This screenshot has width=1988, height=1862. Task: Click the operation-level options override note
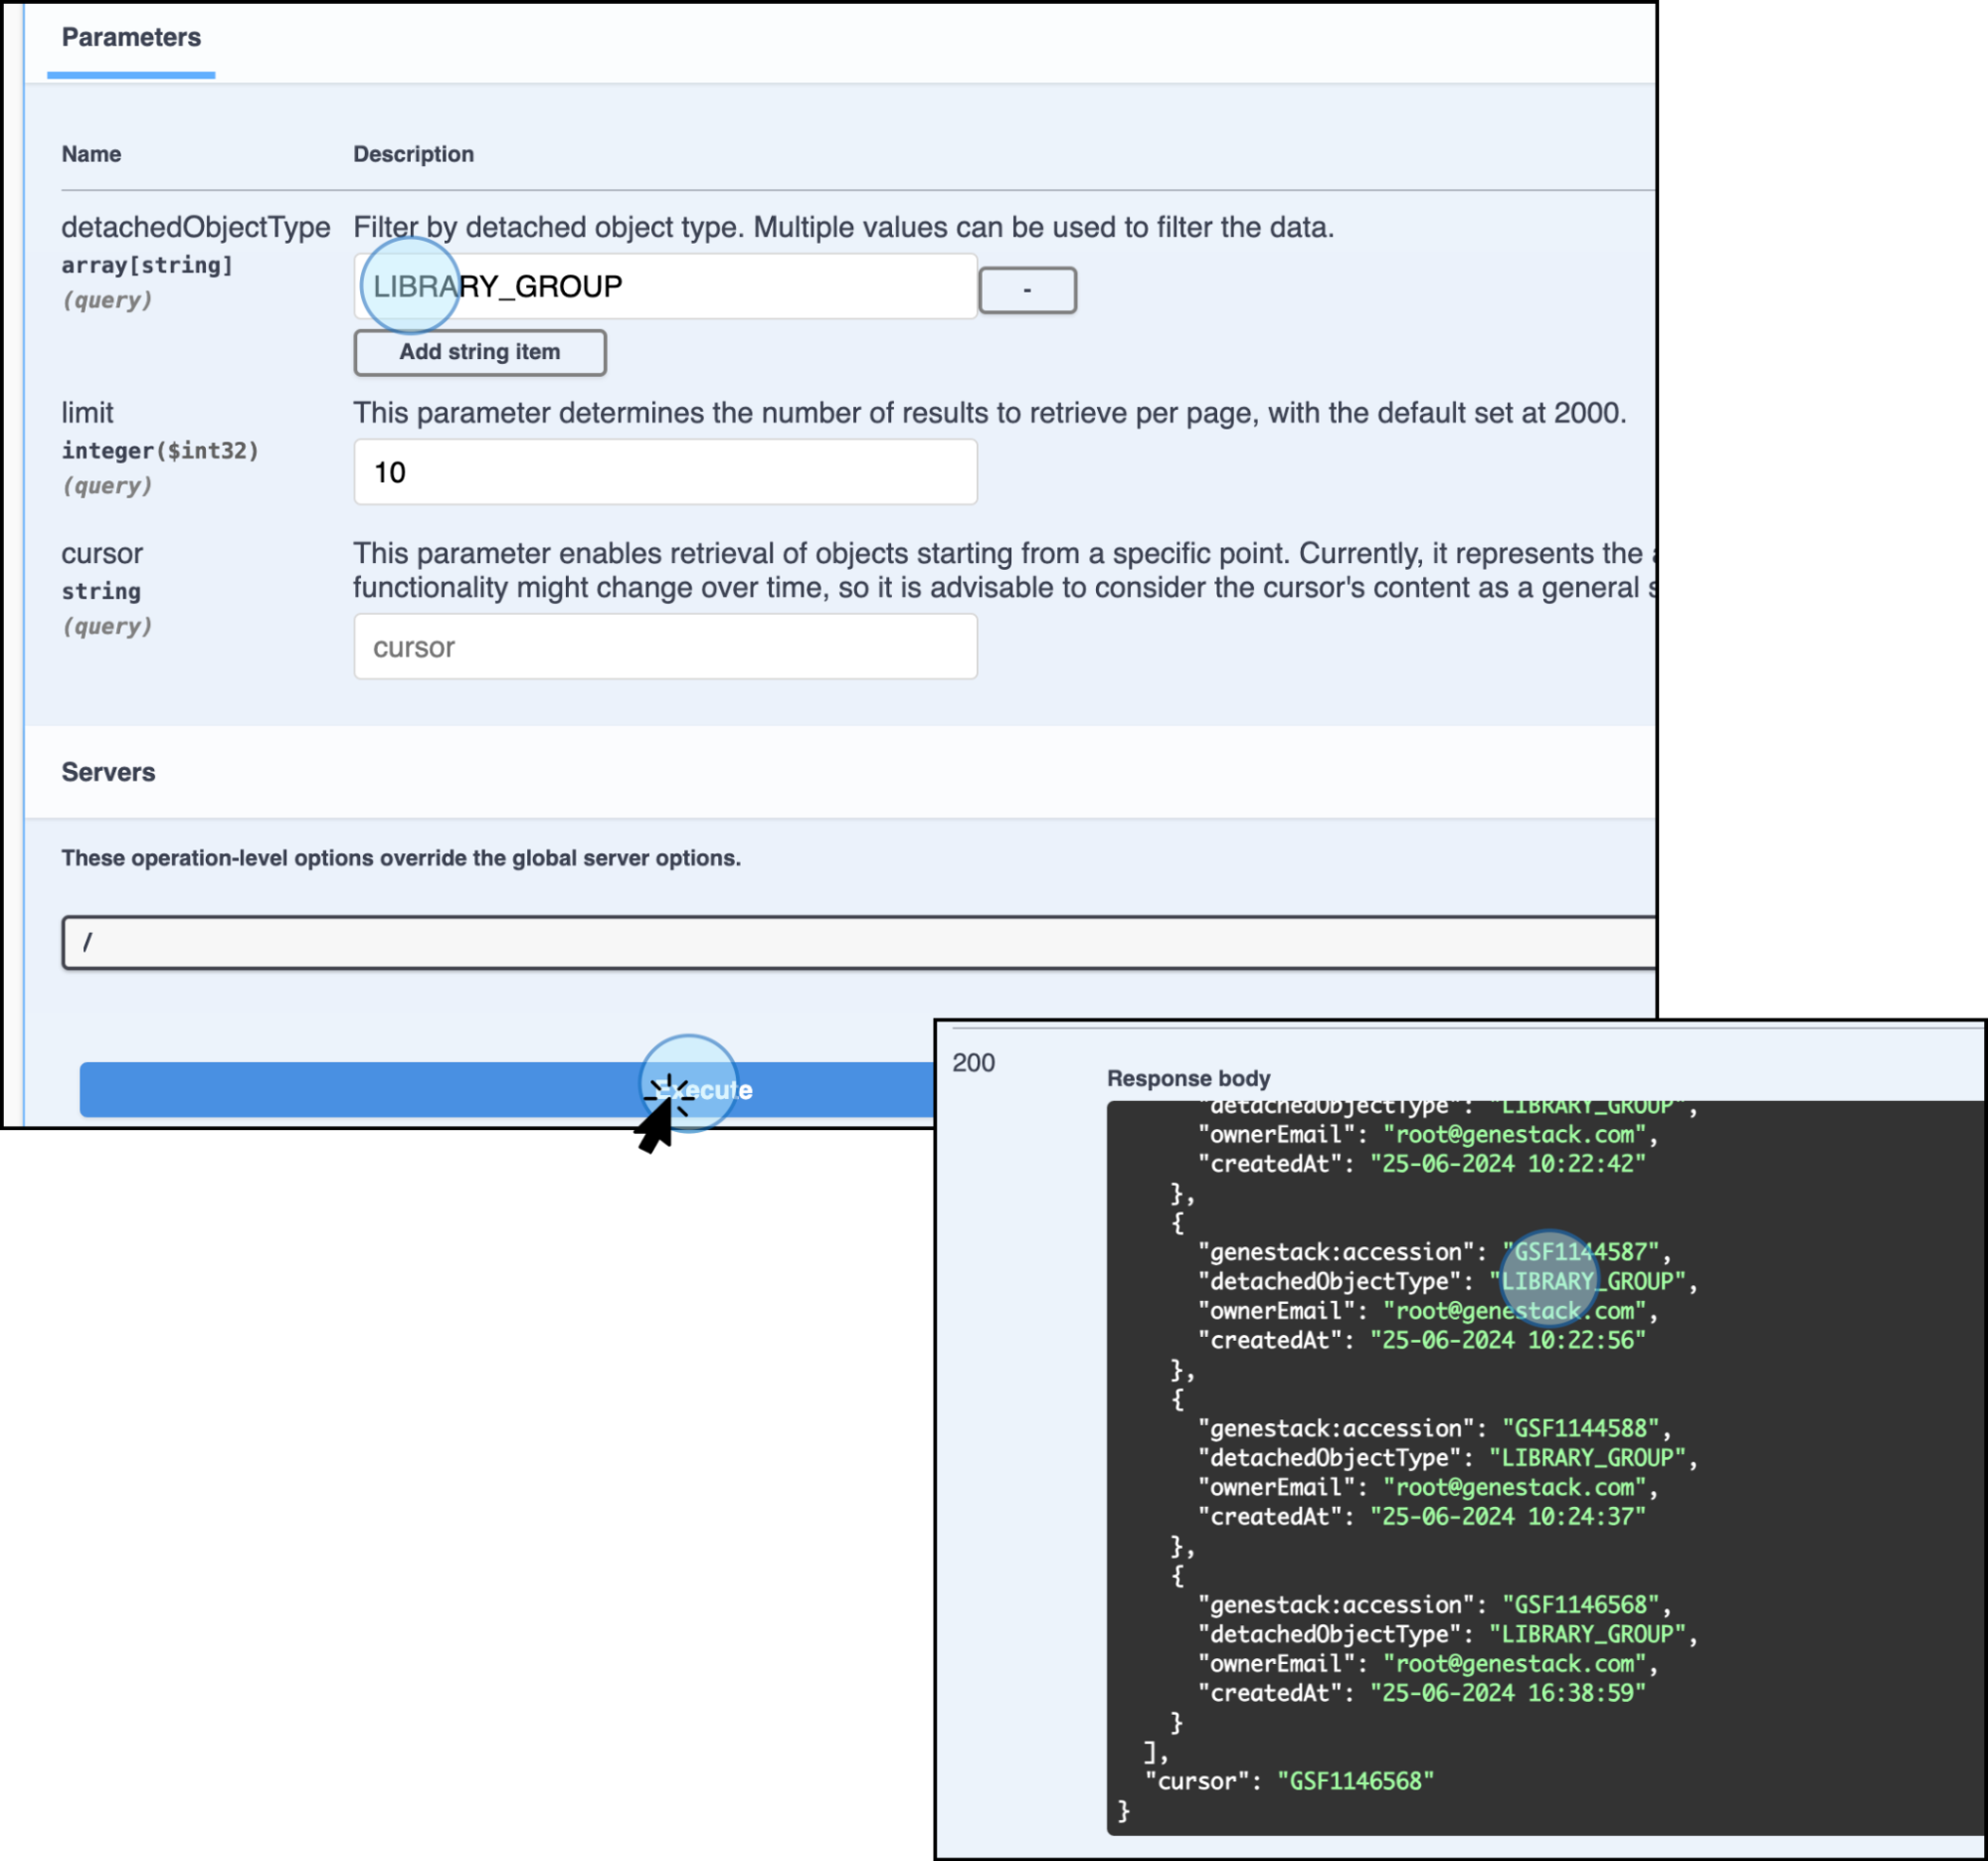(x=401, y=858)
